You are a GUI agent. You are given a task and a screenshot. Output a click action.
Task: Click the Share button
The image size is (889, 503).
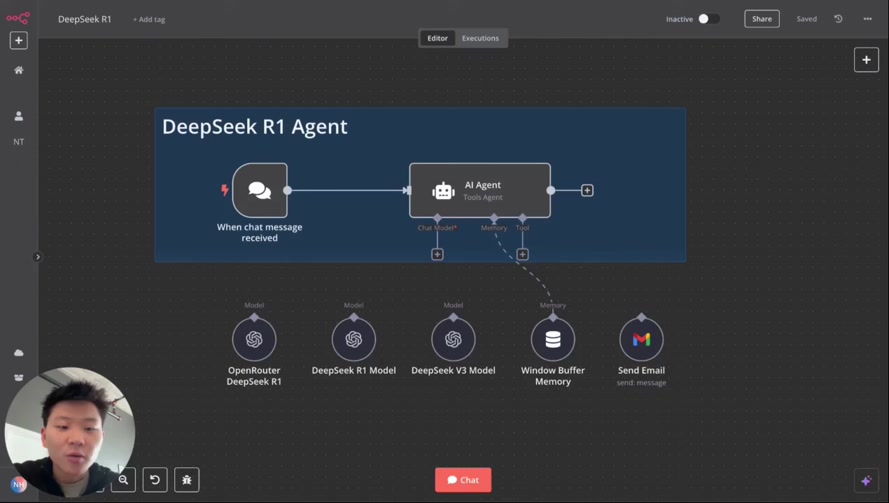coord(761,19)
